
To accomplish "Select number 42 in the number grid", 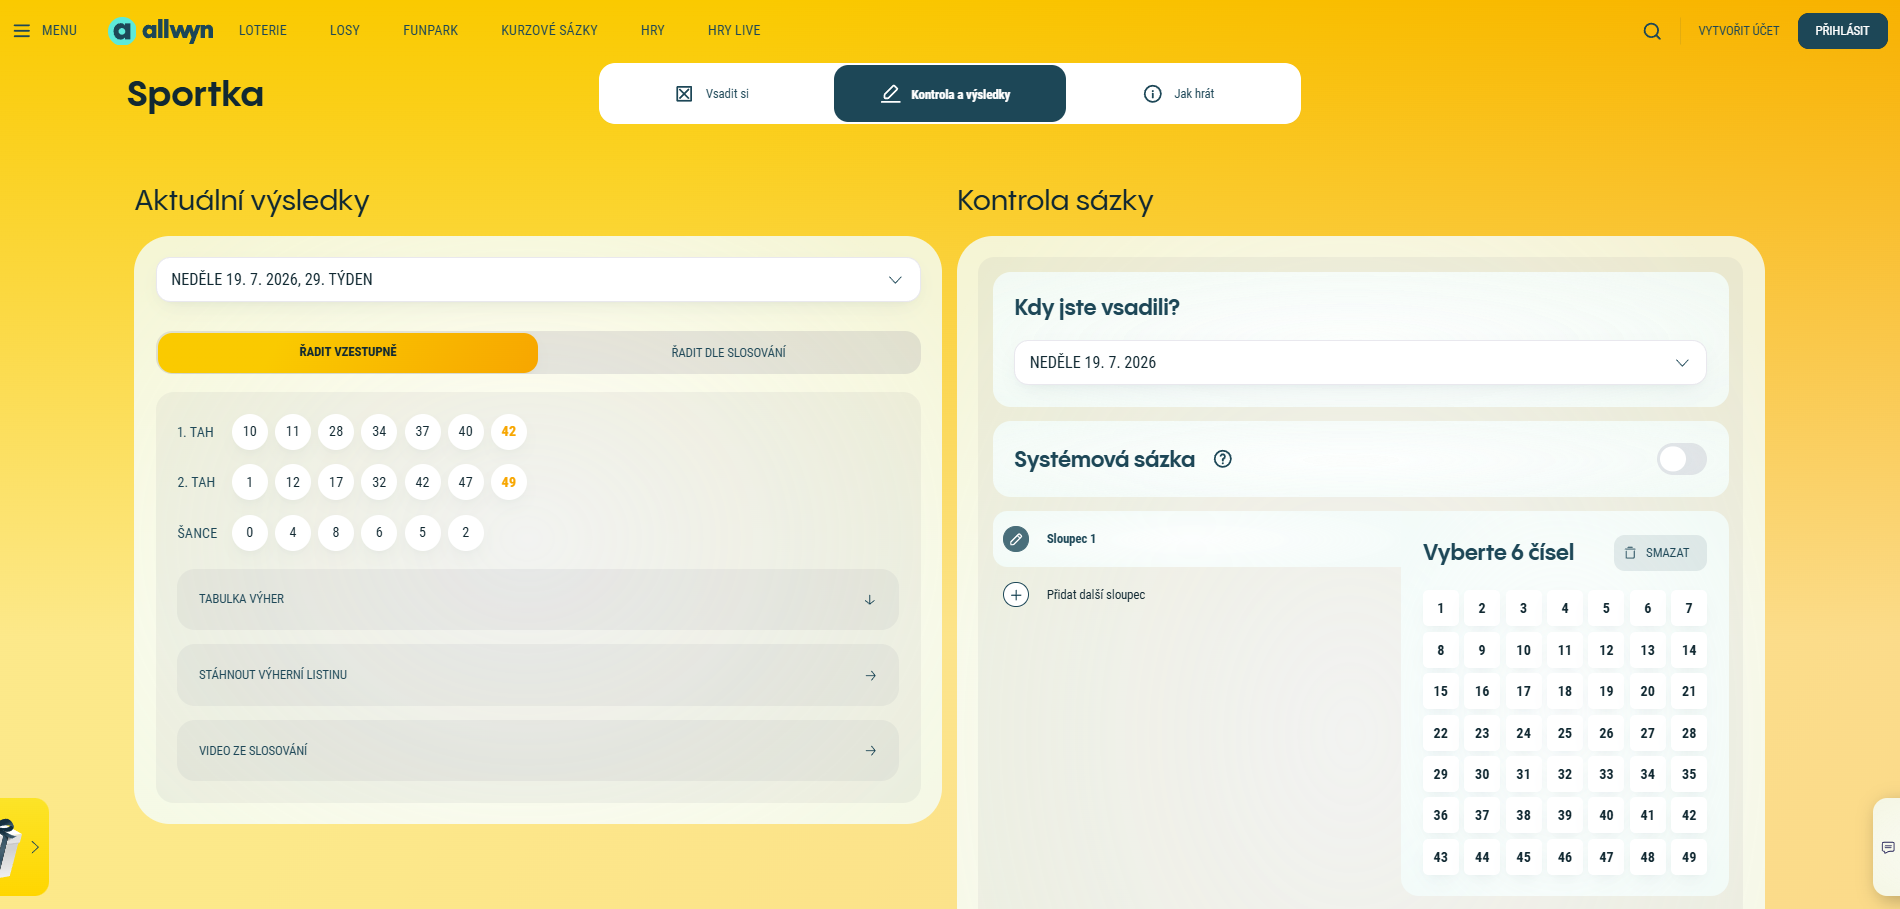I will click(x=1689, y=815).
